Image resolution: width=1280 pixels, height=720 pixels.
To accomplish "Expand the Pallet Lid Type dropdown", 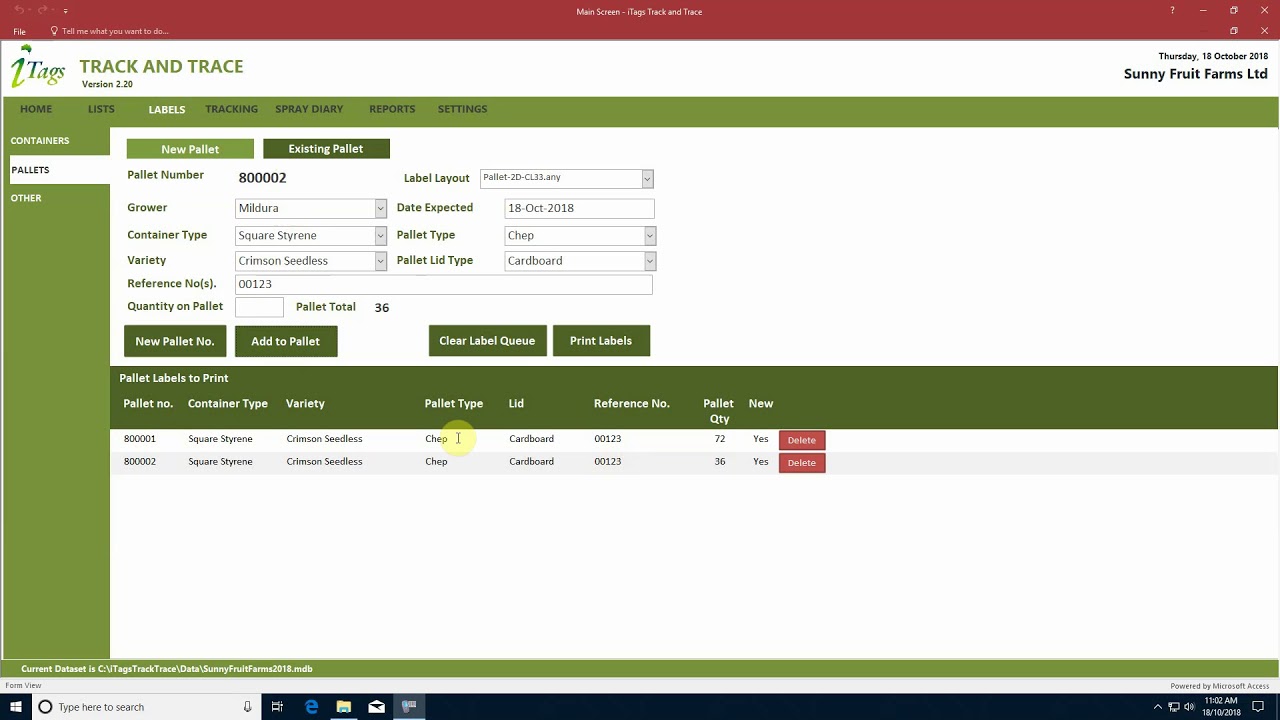I will point(649,261).
